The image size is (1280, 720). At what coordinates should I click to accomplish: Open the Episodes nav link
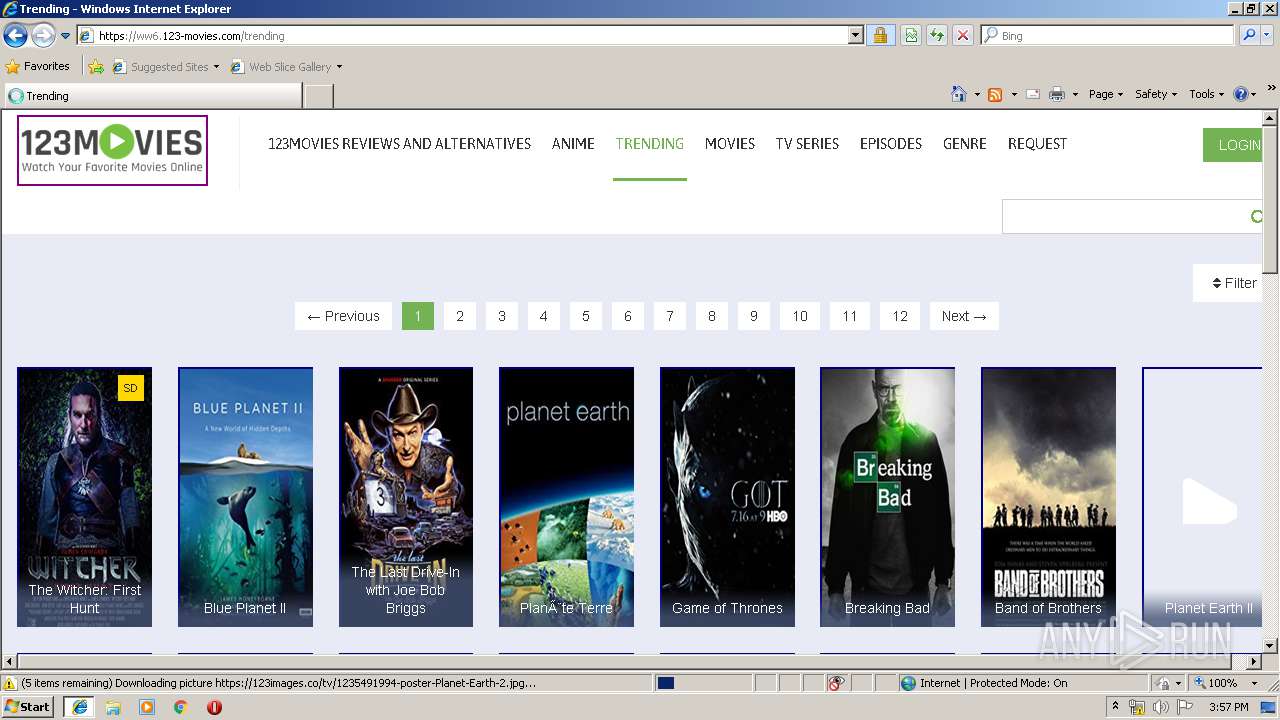[x=890, y=144]
